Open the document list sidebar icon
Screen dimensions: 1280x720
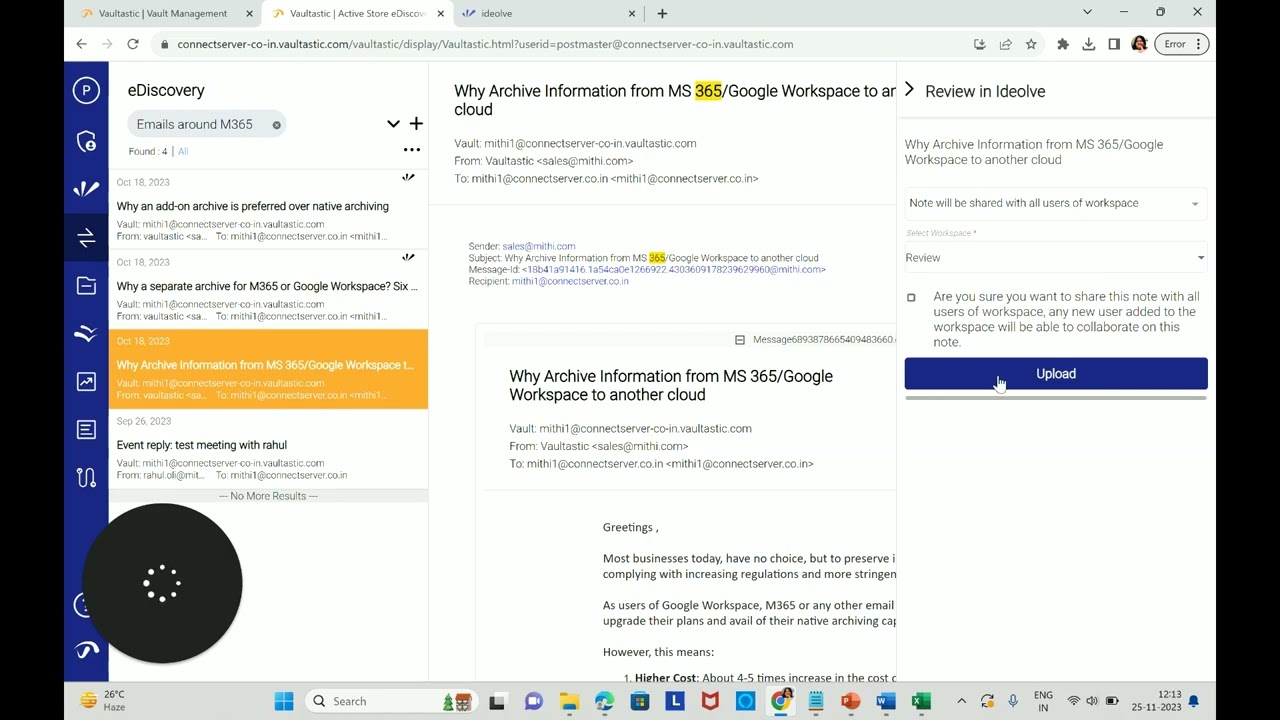click(86, 429)
